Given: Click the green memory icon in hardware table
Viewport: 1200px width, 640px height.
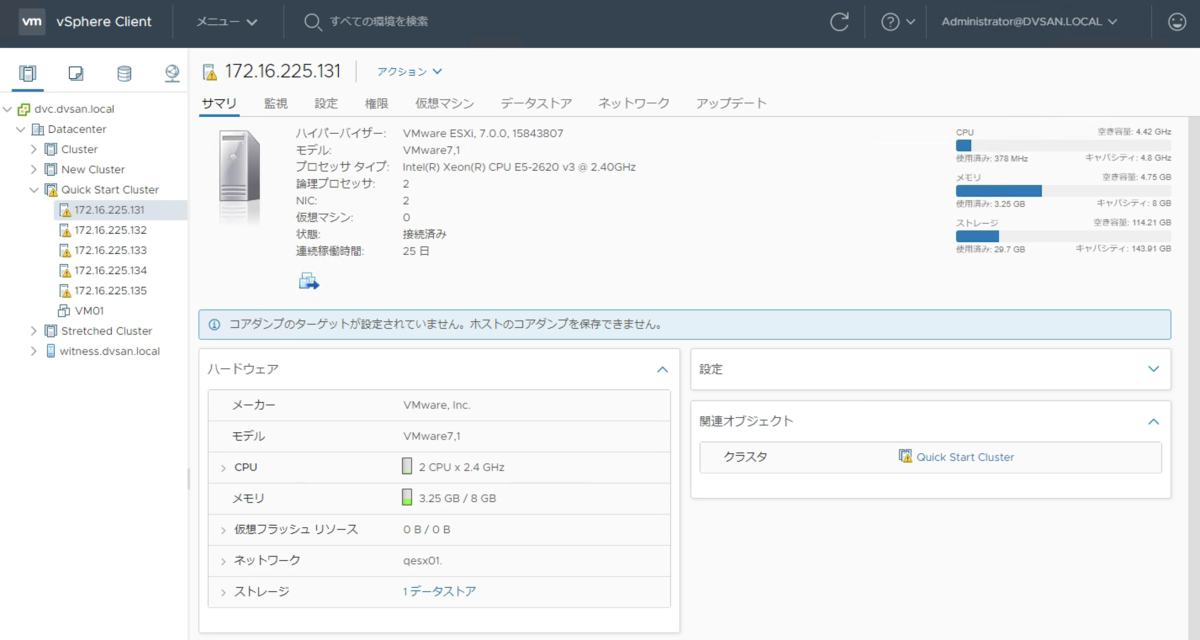Looking at the screenshot, I should (407, 497).
